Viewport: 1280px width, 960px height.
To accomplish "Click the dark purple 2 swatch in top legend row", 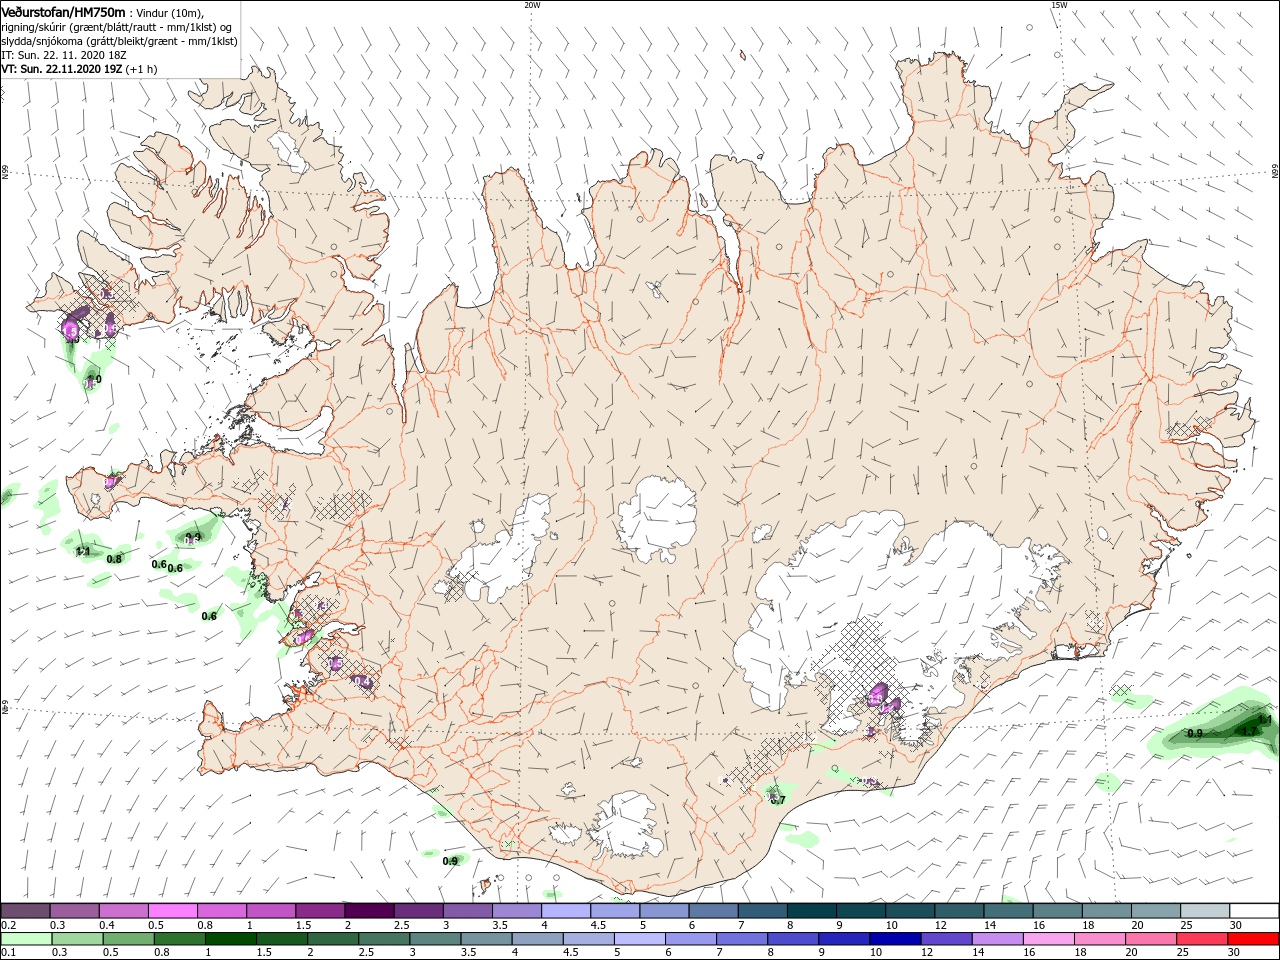I will [x=369, y=911].
